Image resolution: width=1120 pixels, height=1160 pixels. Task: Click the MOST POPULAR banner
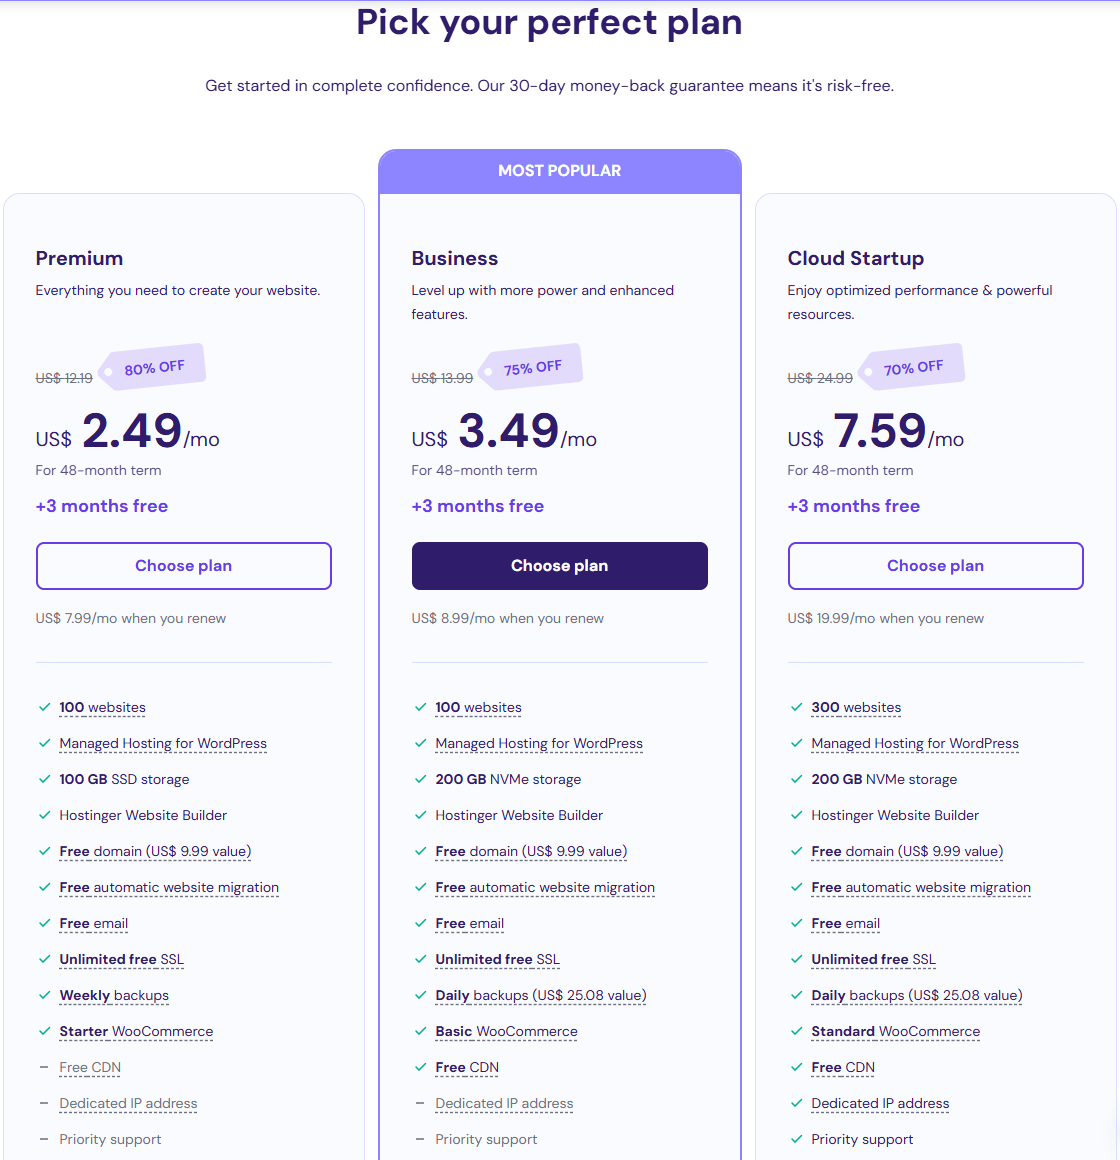point(559,171)
